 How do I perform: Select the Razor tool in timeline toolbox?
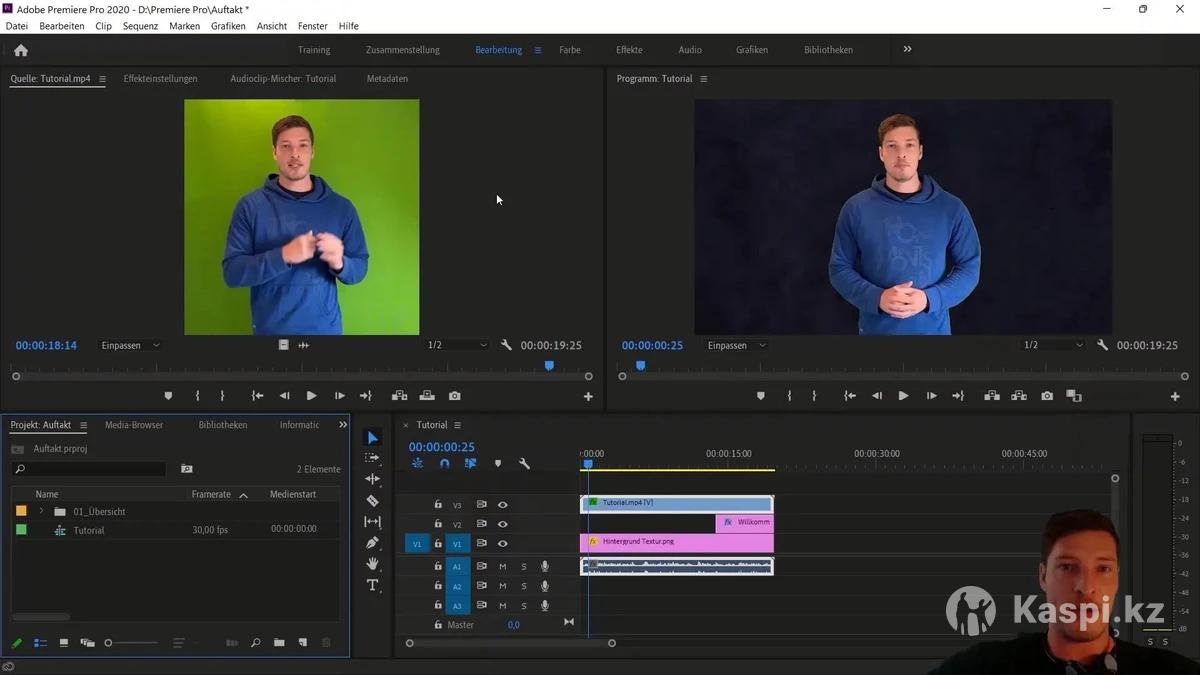[372, 501]
